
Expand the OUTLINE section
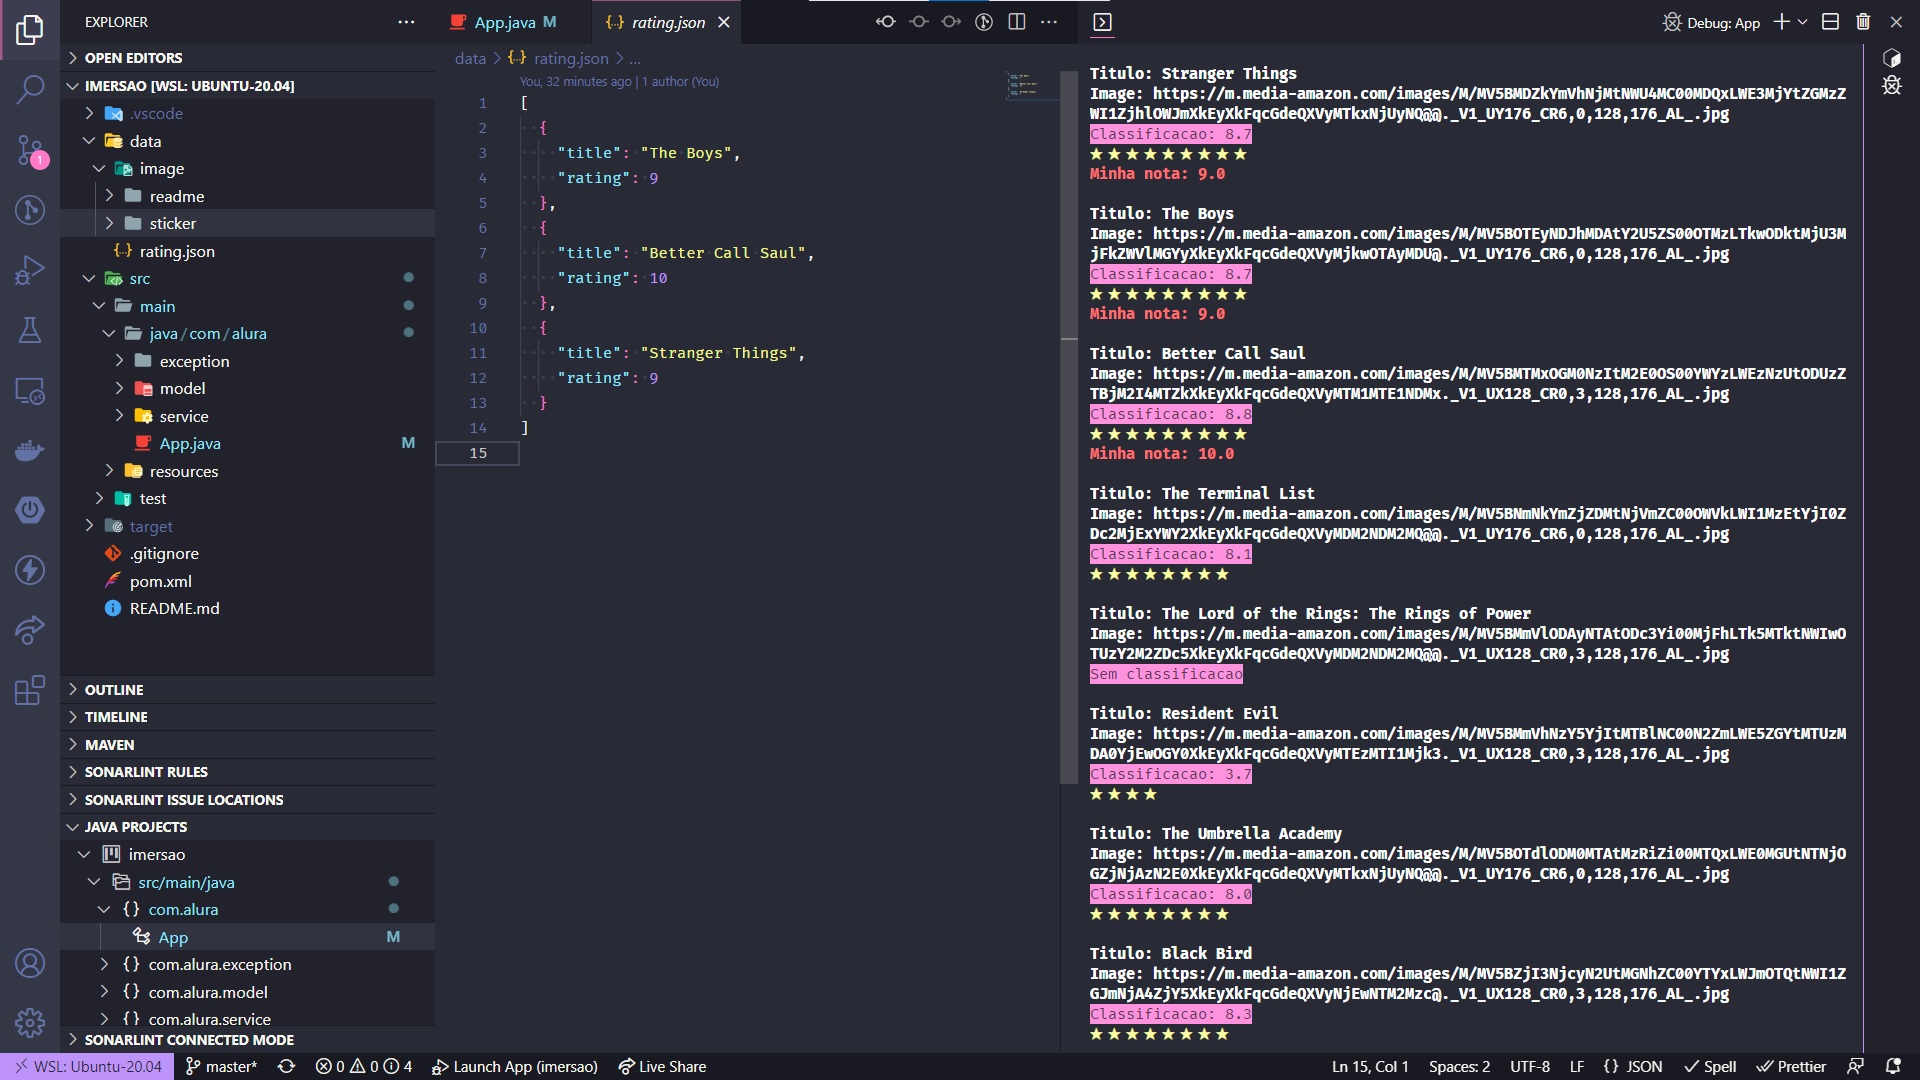coord(113,690)
